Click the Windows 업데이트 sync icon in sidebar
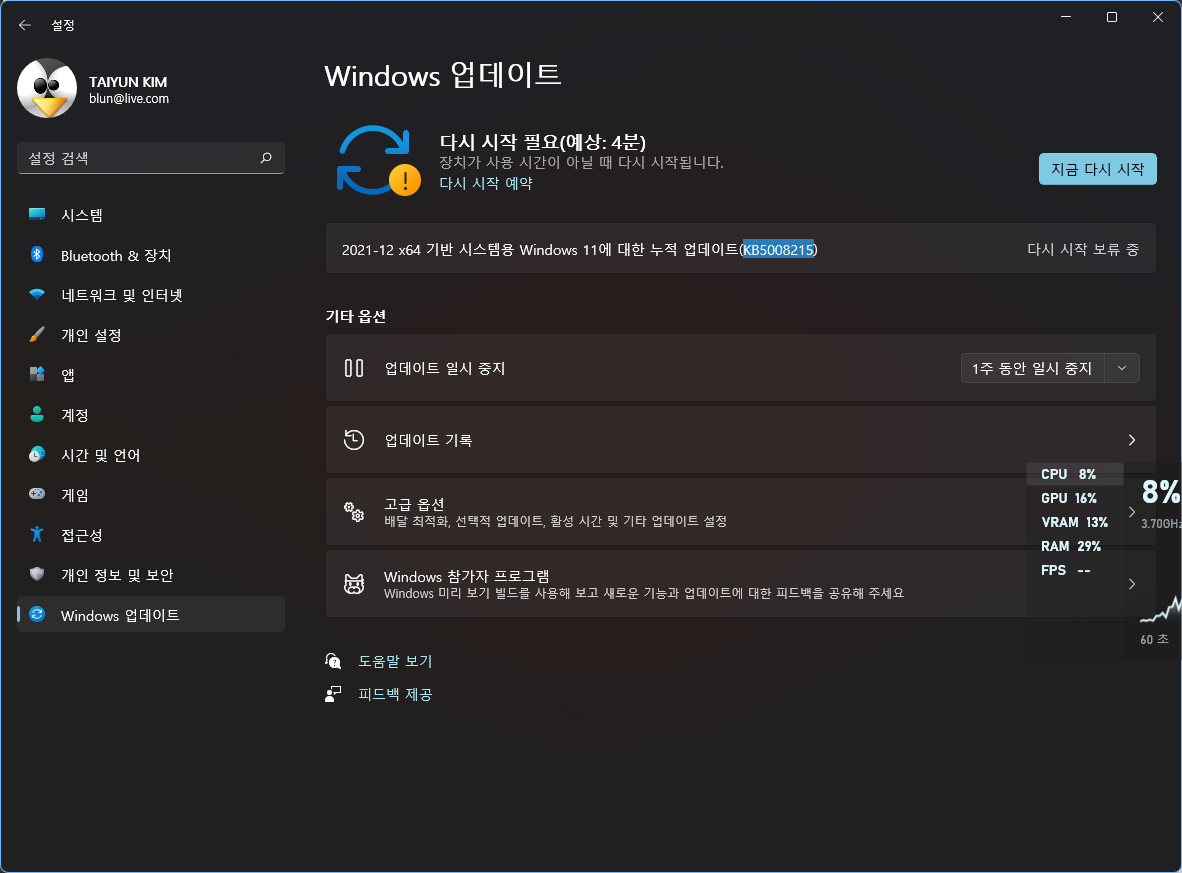The height and width of the screenshot is (873, 1182). click(x=37, y=614)
